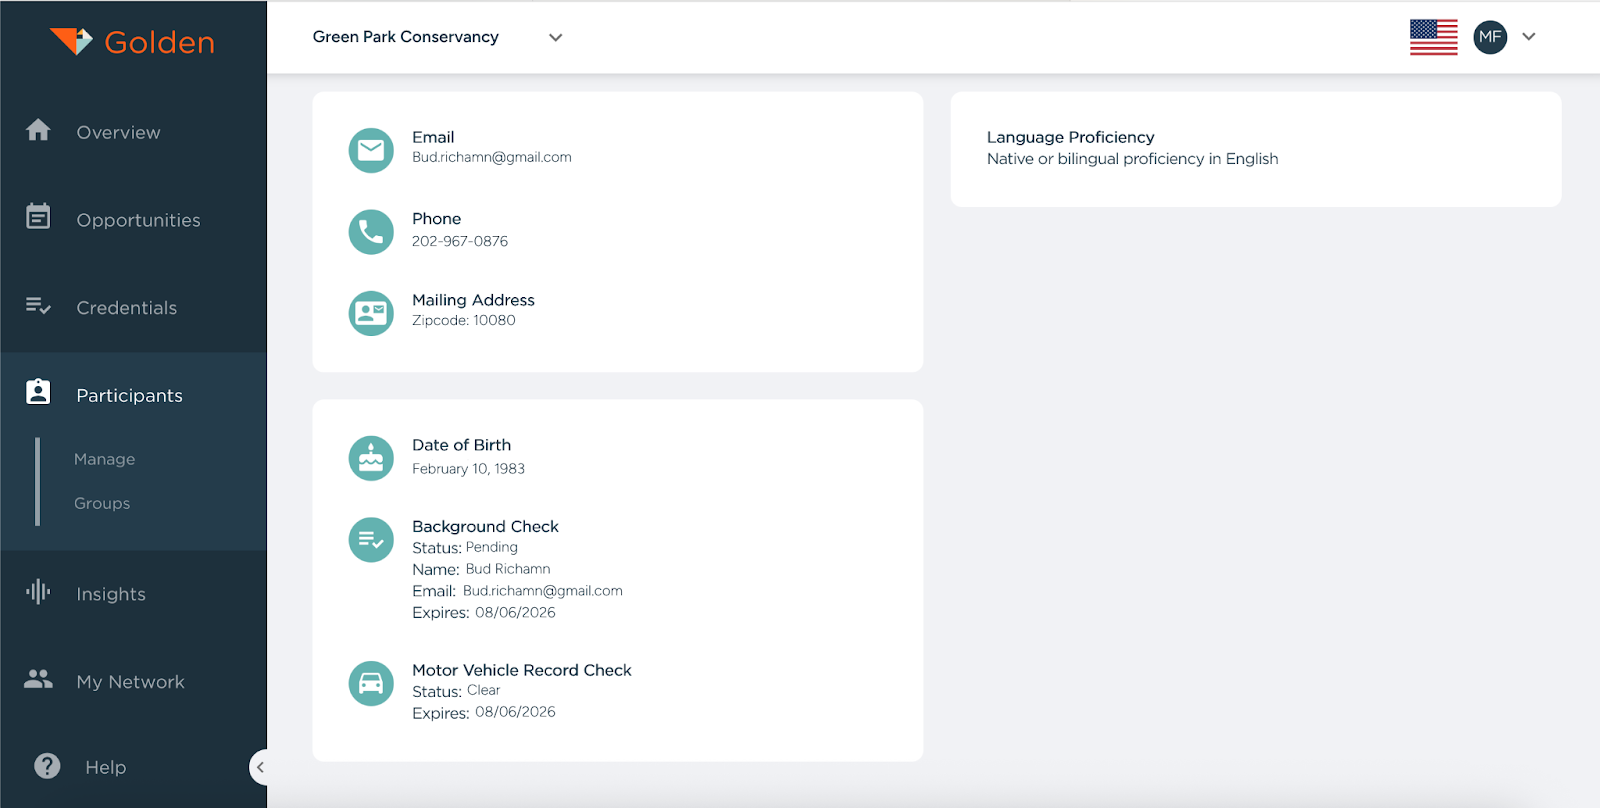1600x808 pixels.
Task: Click the Bud.richamn@gmail.com email address
Action: (x=491, y=157)
